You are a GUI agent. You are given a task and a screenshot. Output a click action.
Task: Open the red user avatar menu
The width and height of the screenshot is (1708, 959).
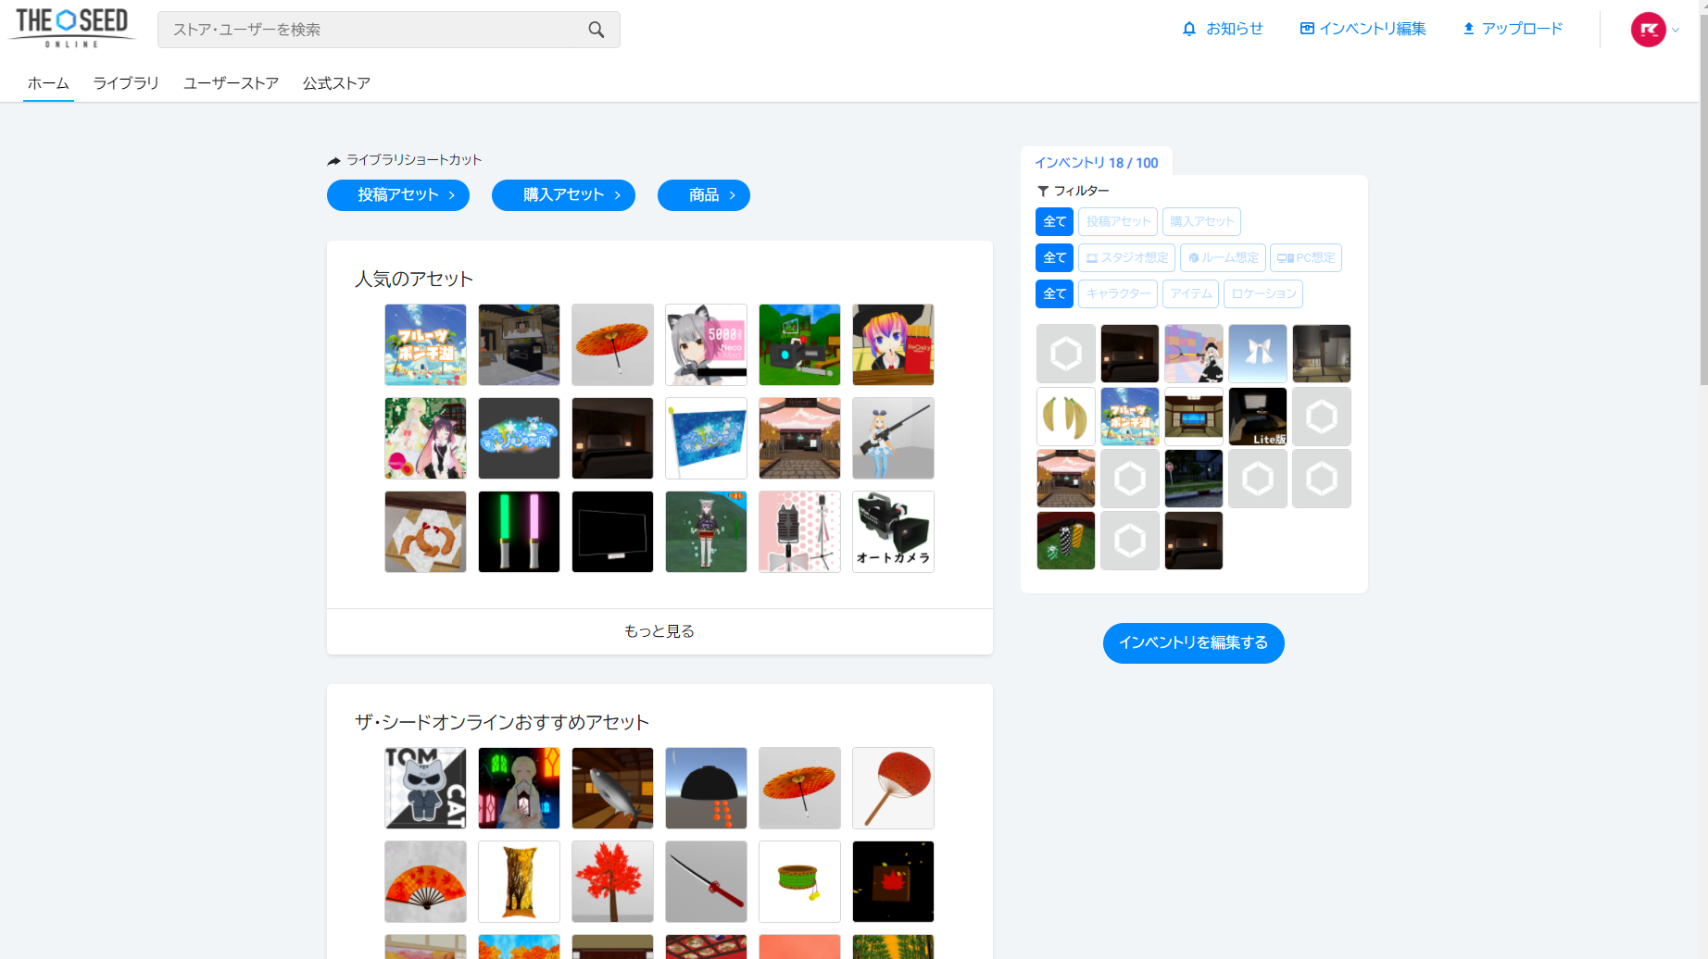1648,29
